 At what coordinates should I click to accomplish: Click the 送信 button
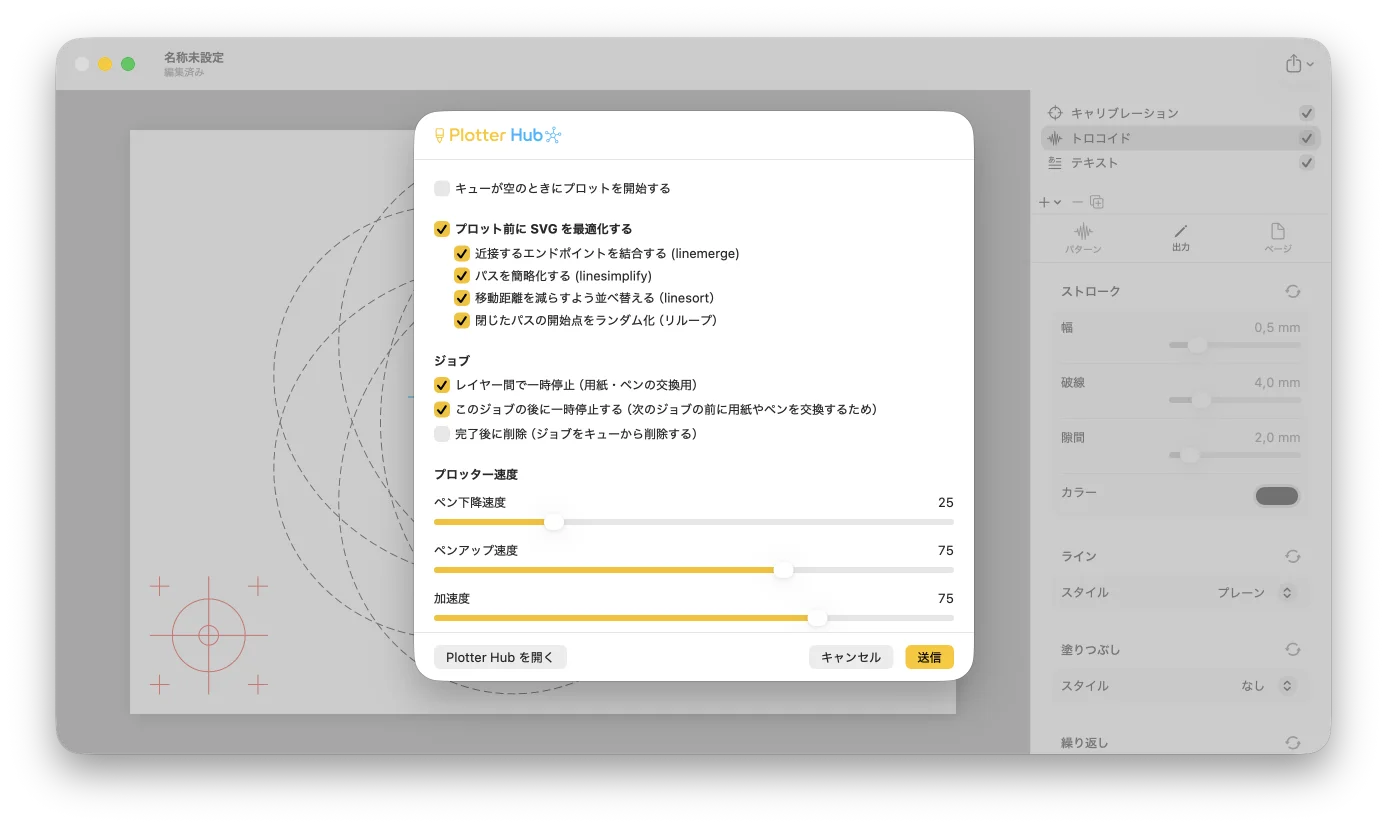click(930, 657)
